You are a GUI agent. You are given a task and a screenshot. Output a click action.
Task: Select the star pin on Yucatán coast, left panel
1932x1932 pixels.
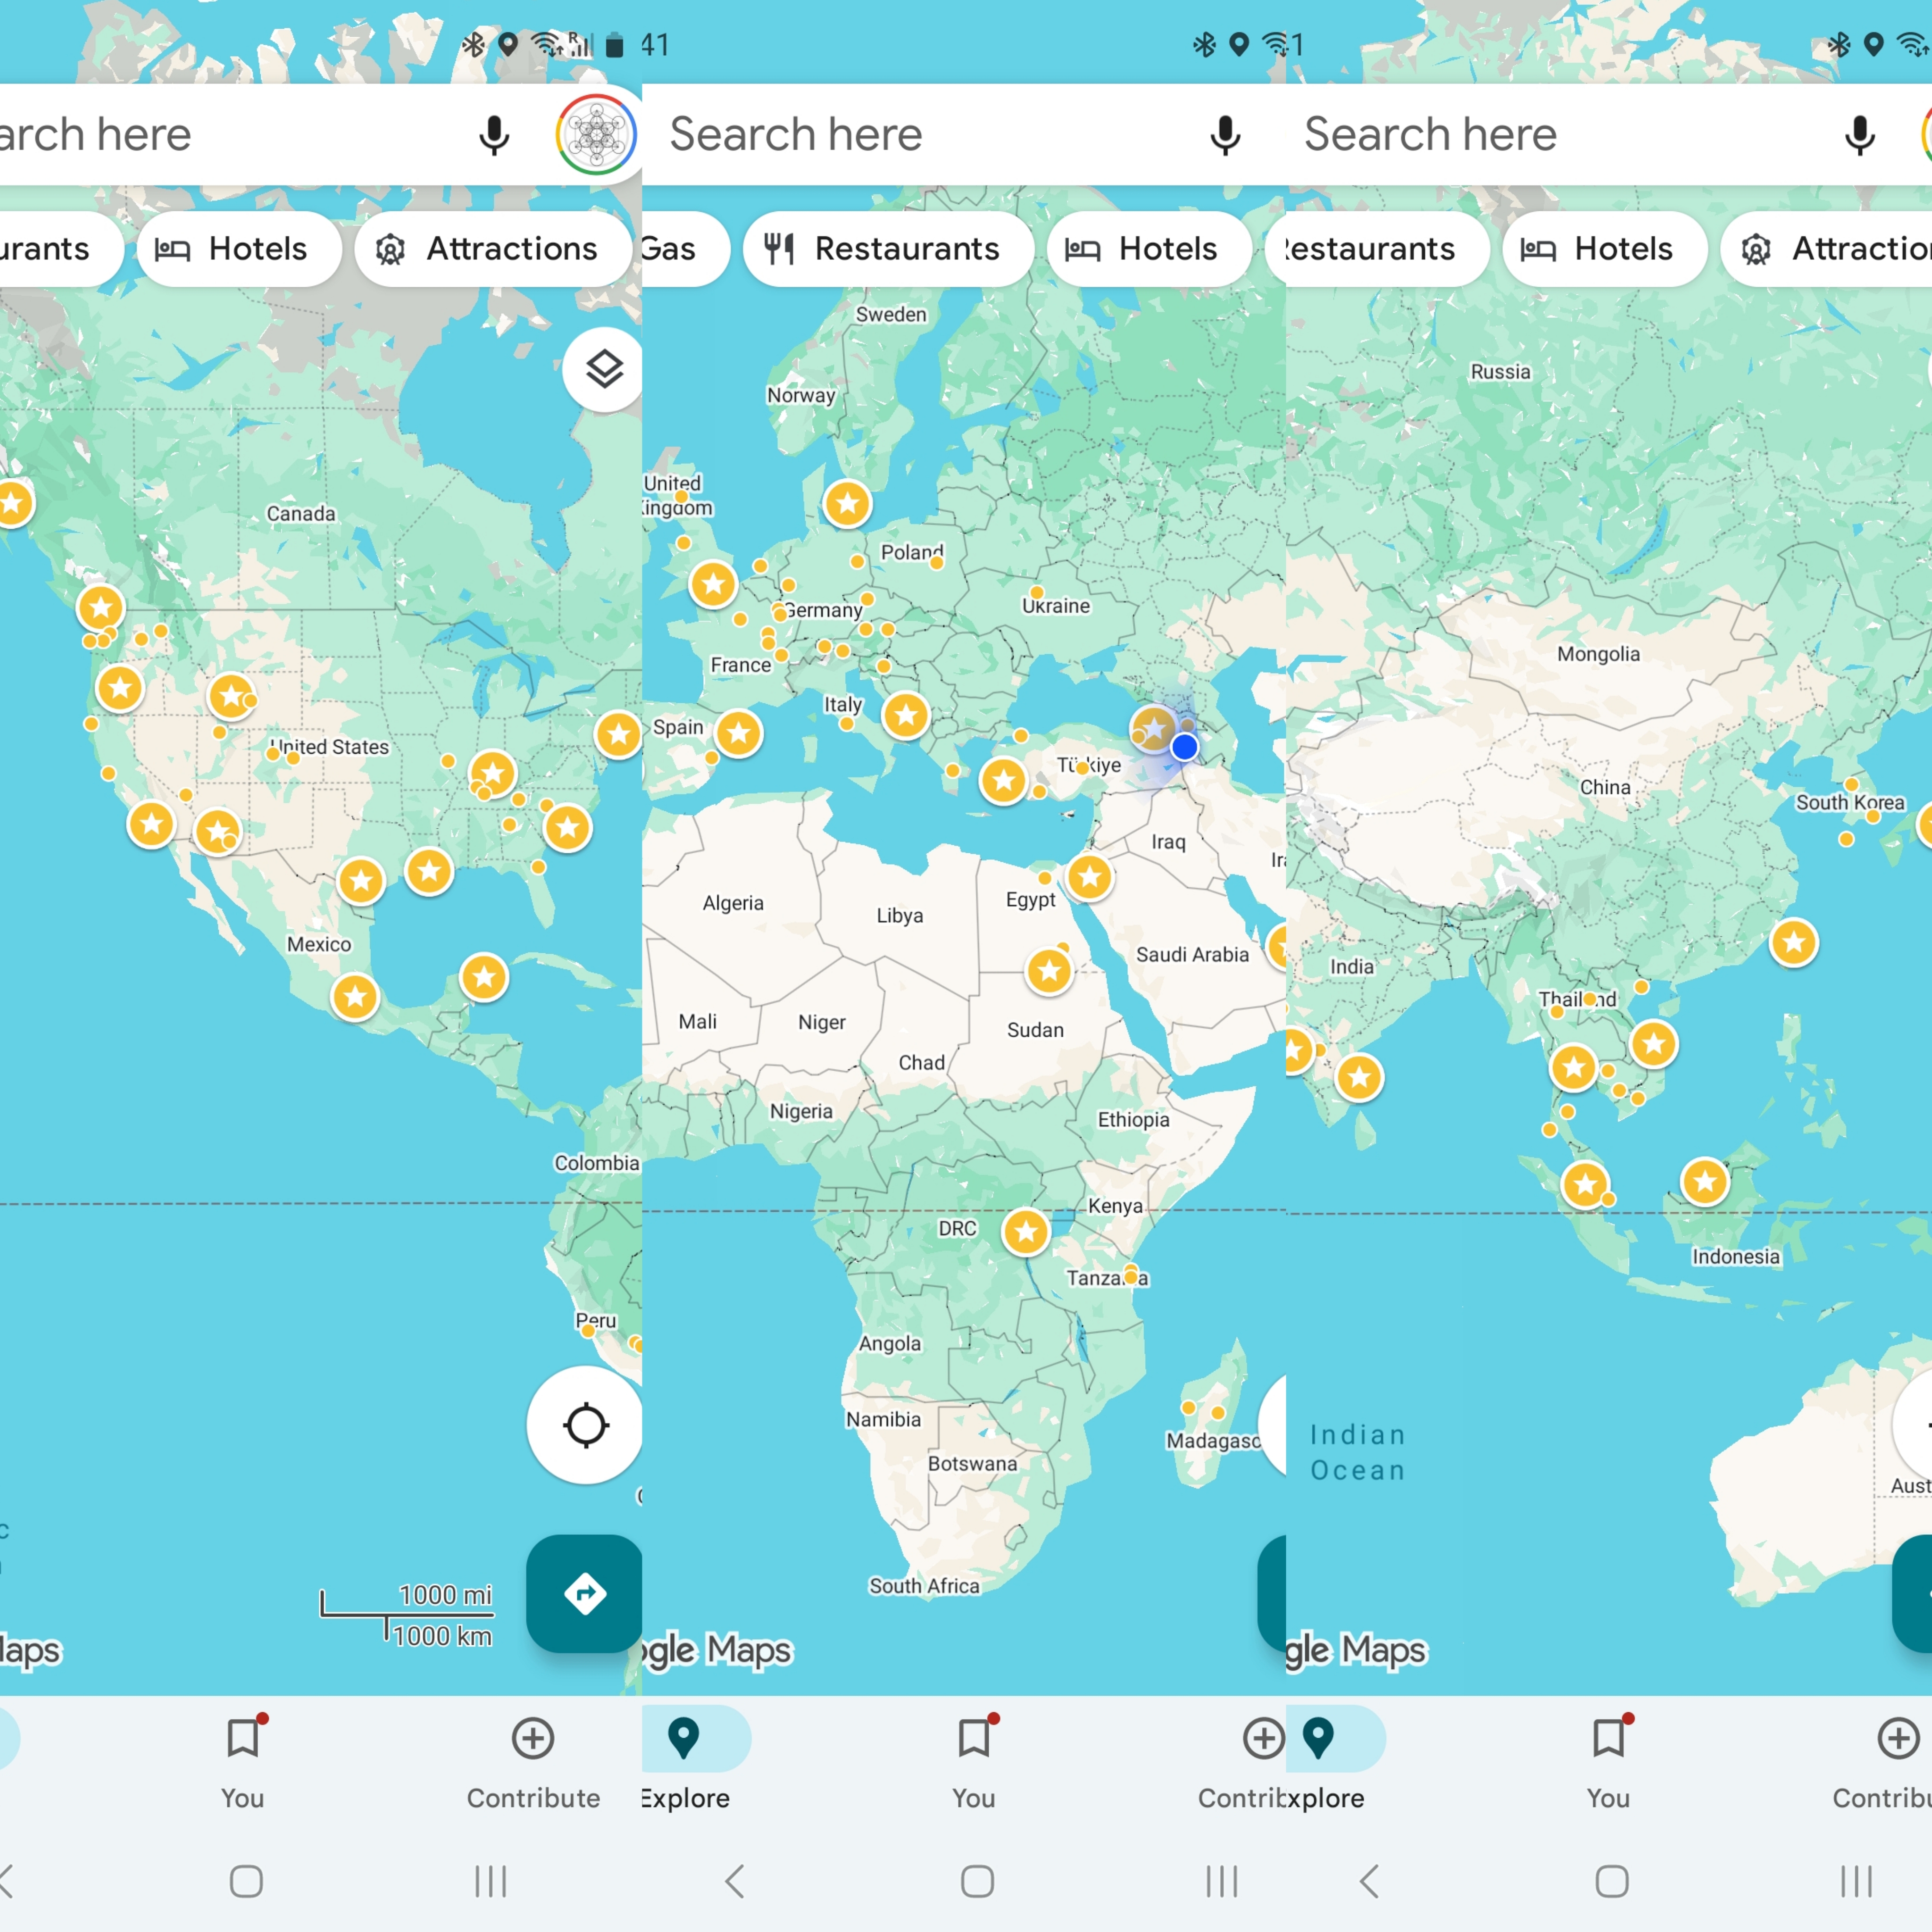point(484,977)
